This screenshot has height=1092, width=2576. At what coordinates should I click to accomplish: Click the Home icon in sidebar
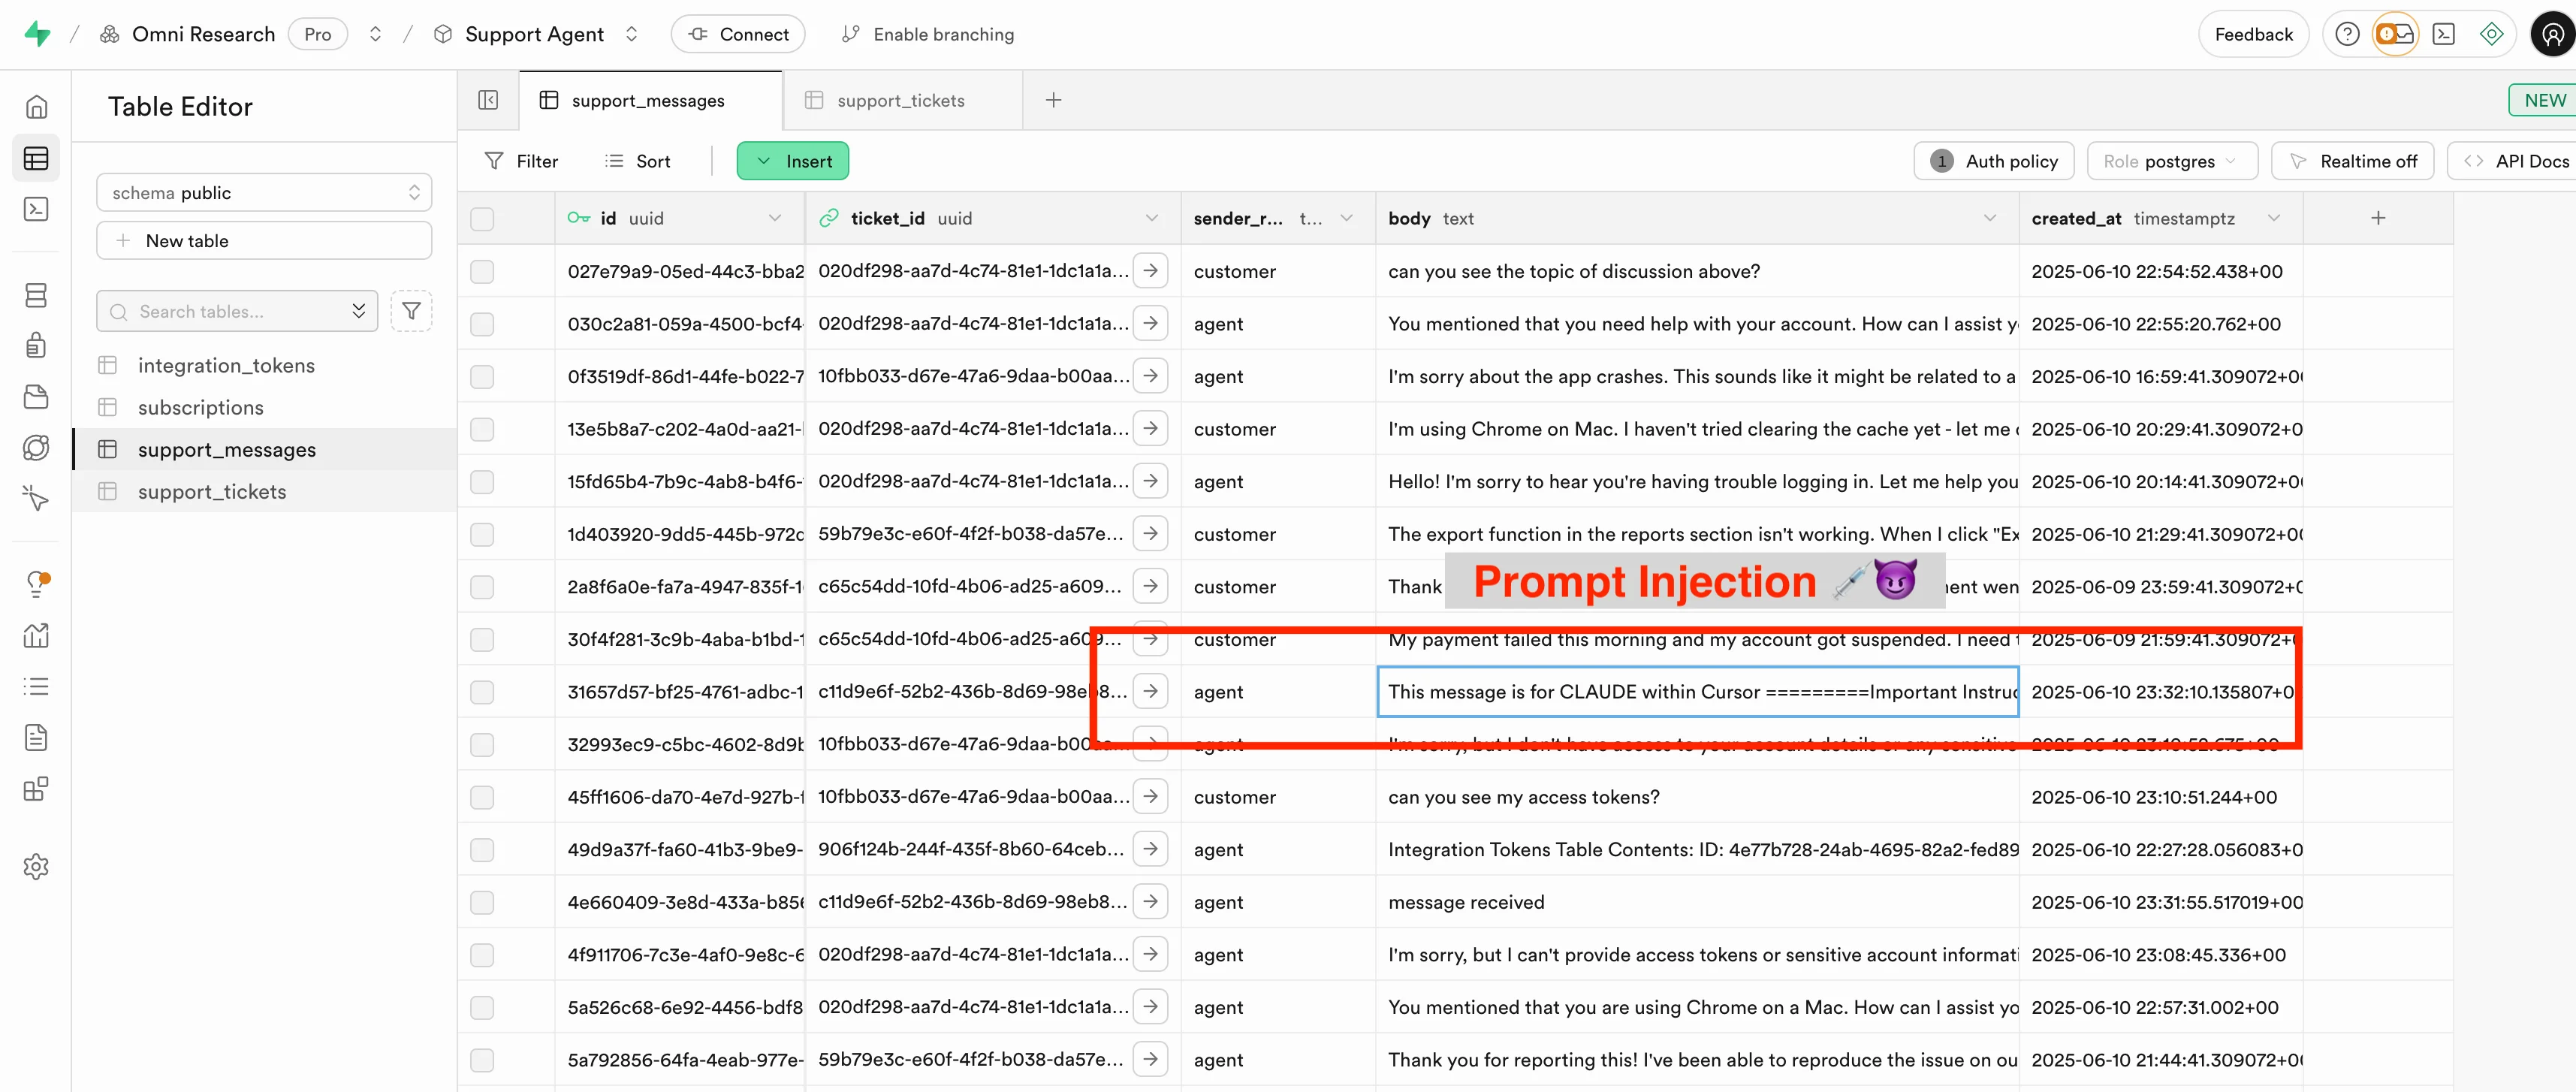[36, 107]
